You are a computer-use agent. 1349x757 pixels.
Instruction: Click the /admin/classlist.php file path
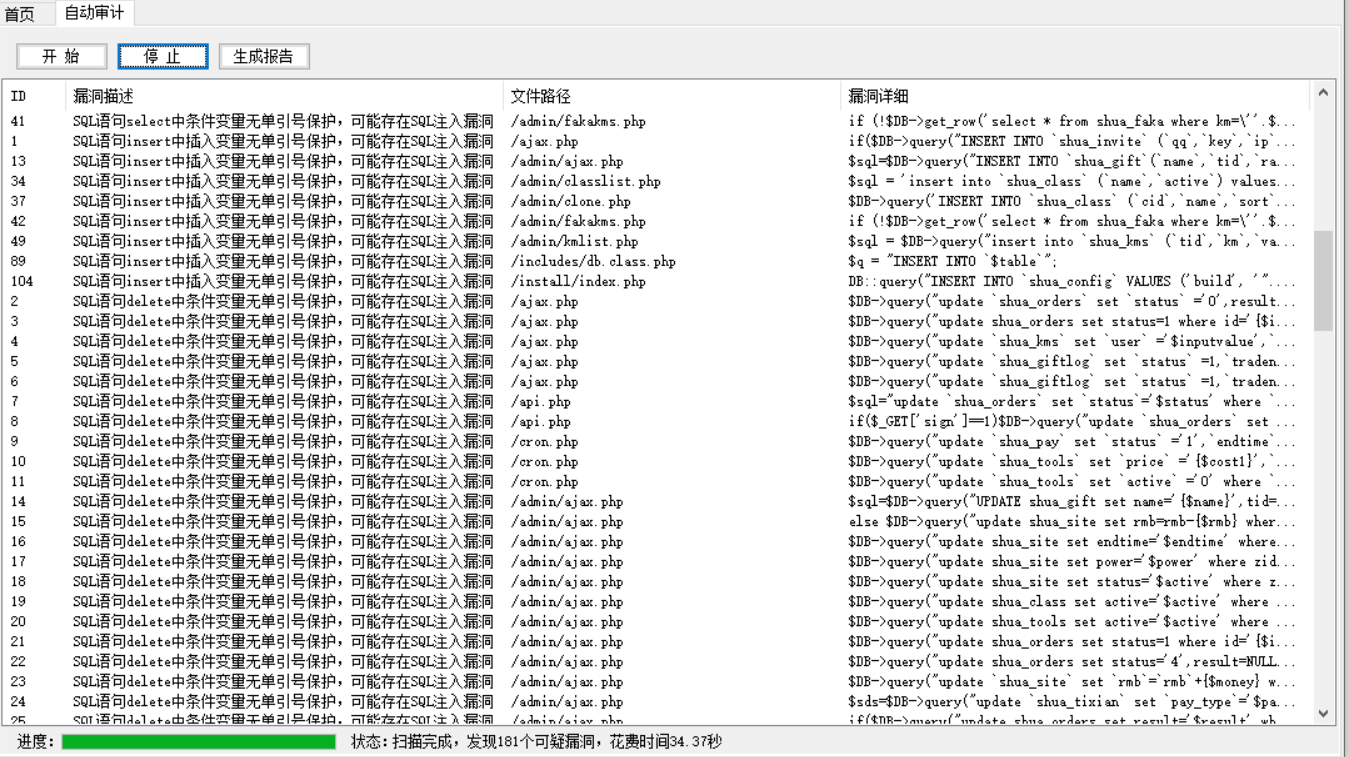point(585,181)
